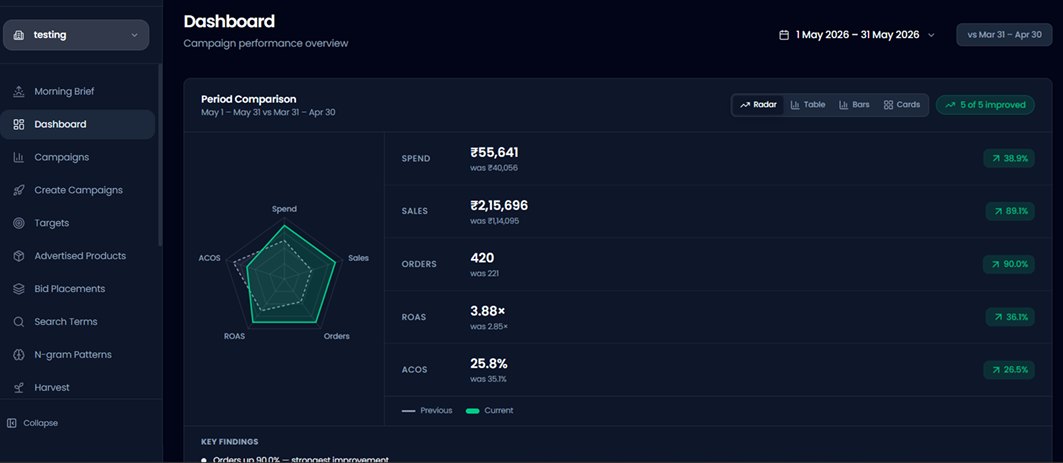Screen dimensions: 1063x463
Task: Click the Campaigns bar chart icon
Action: coord(19,157)
